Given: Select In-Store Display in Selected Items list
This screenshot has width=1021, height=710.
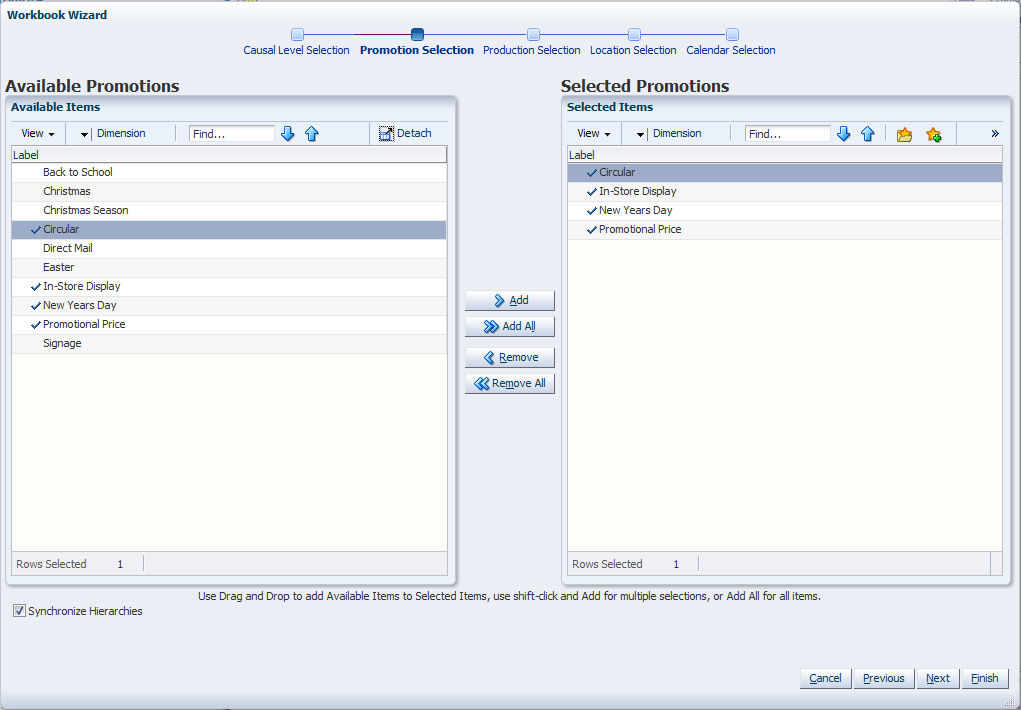Looking at the screenshot, I should [785, 191].
